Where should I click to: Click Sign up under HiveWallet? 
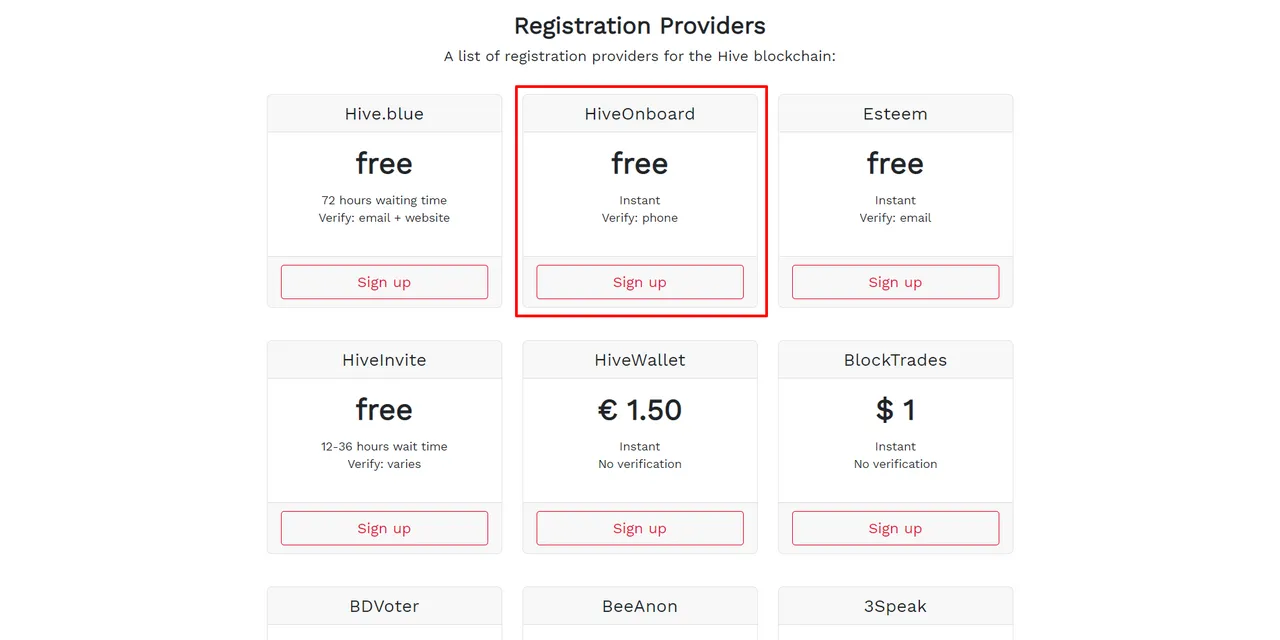click(x=640, y=528)
